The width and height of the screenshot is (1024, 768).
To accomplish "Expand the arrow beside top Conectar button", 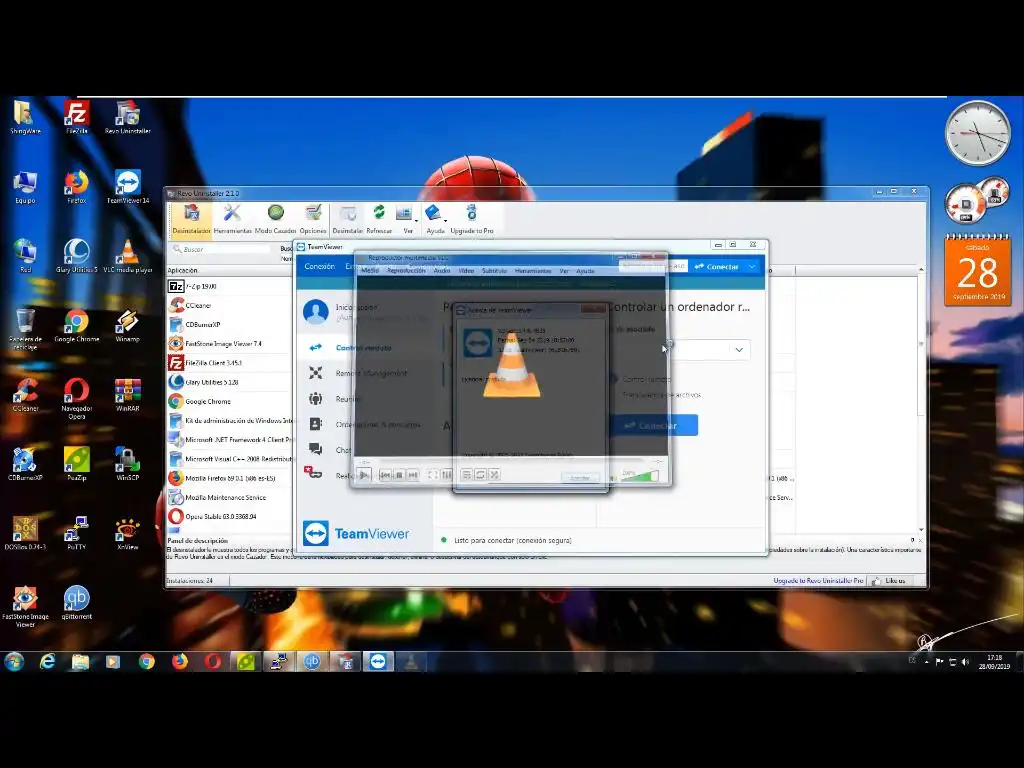I will (752, 266).
